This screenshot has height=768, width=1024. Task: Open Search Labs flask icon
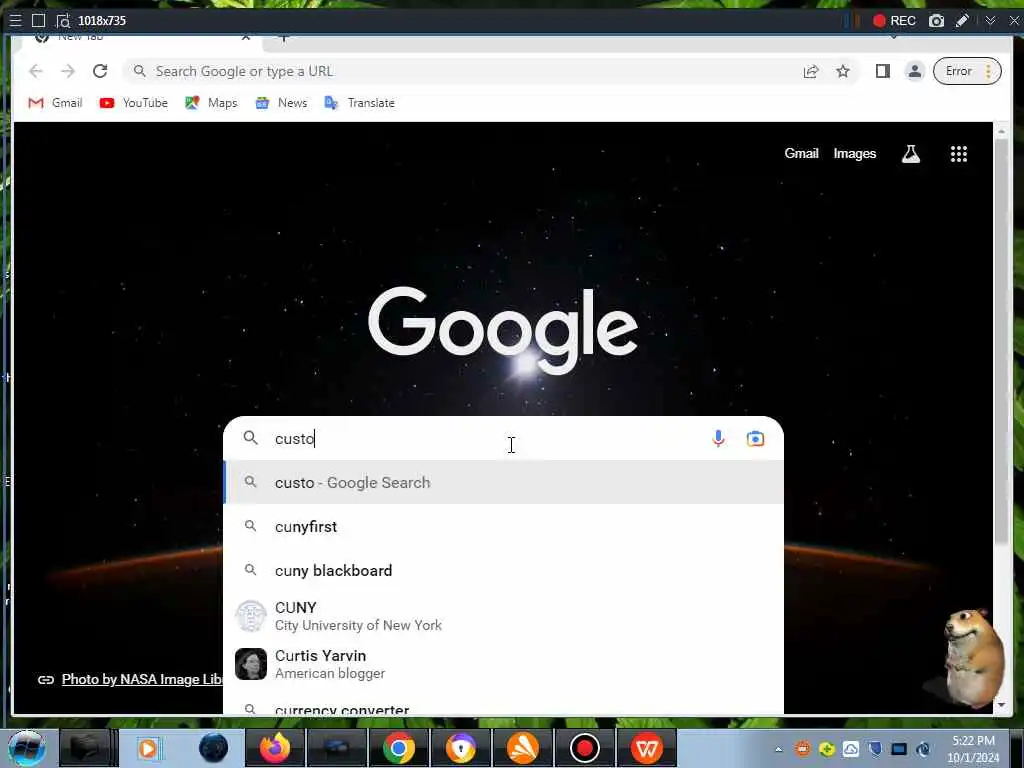[910, 154]
